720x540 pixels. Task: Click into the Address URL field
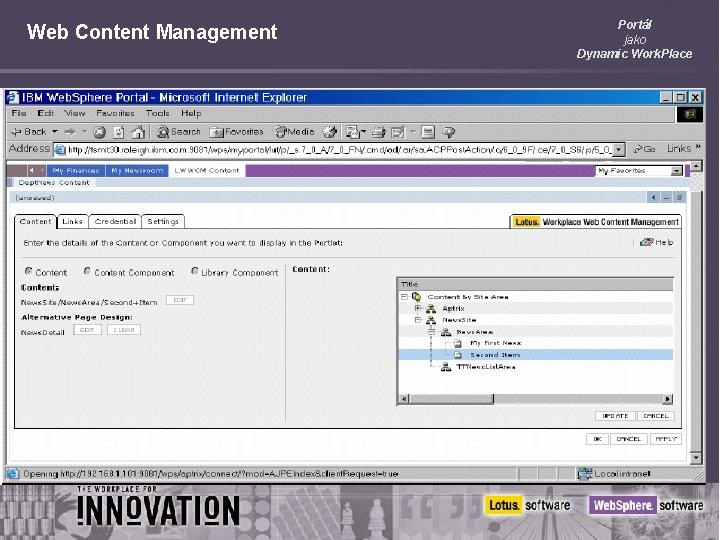[339, 150]
